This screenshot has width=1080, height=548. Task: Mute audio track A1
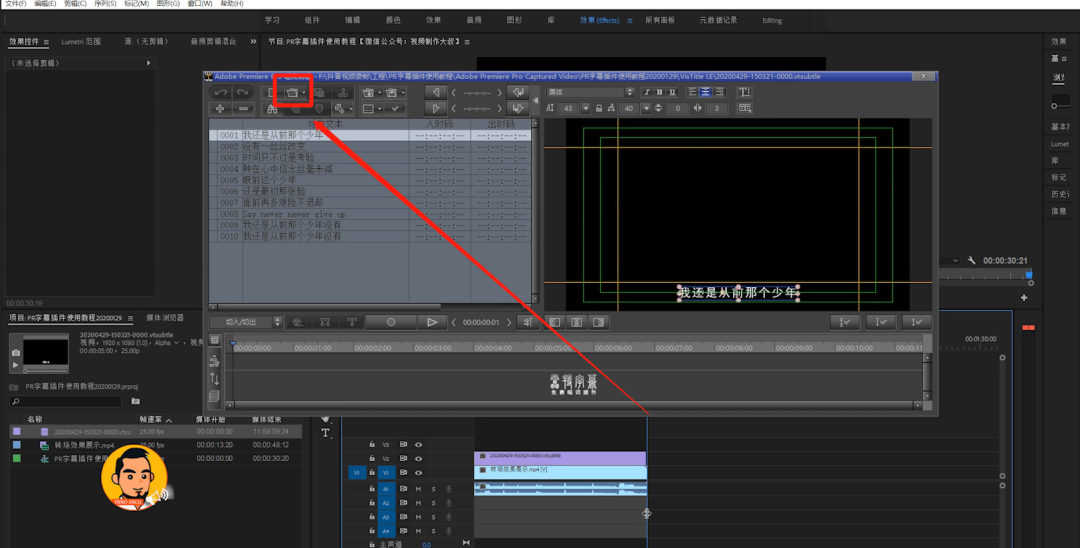(x=418, y=489)
